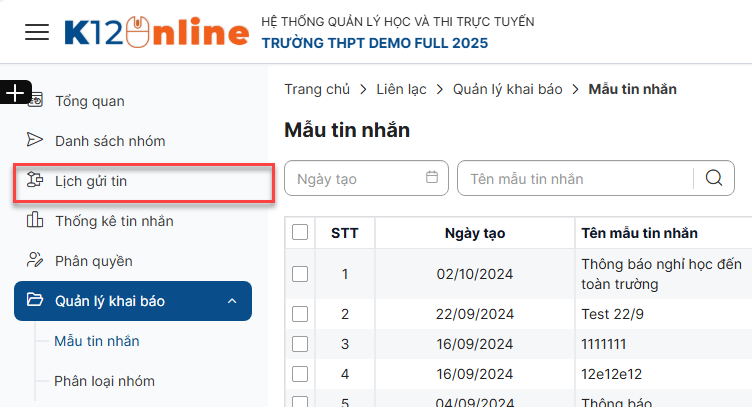Click the K12Online logo
Viewport: 752px width, 407px height.
156,33
